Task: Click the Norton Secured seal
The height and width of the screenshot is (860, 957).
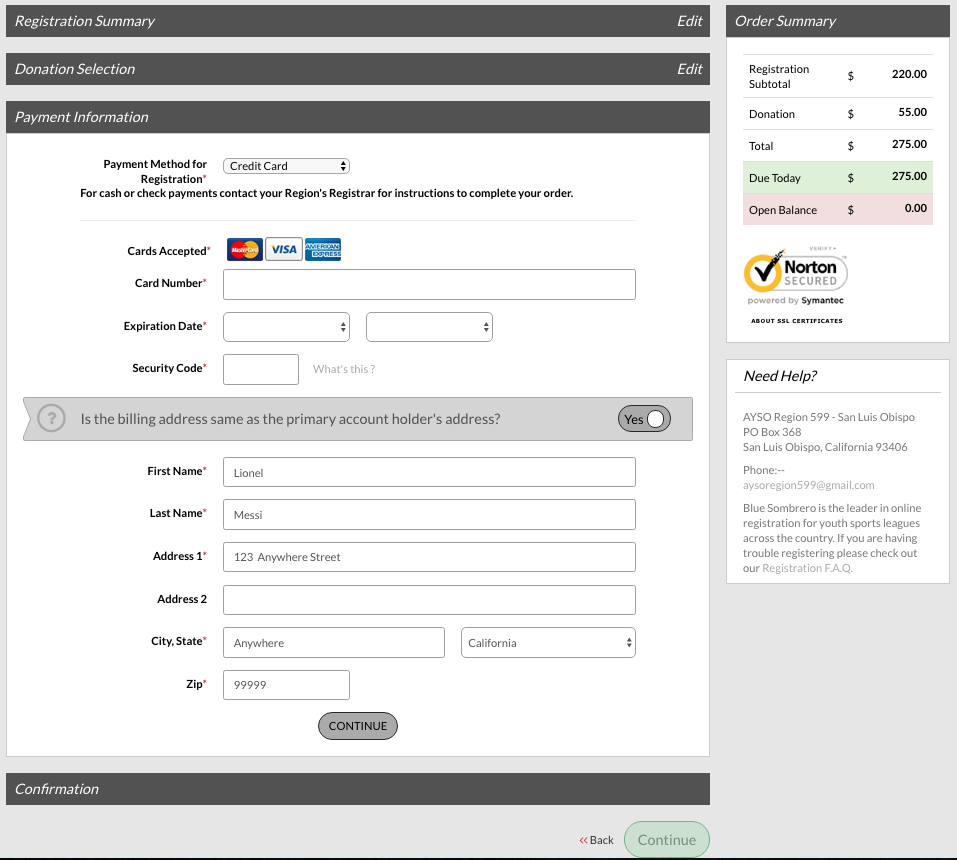Action: [x=796, y=275]
